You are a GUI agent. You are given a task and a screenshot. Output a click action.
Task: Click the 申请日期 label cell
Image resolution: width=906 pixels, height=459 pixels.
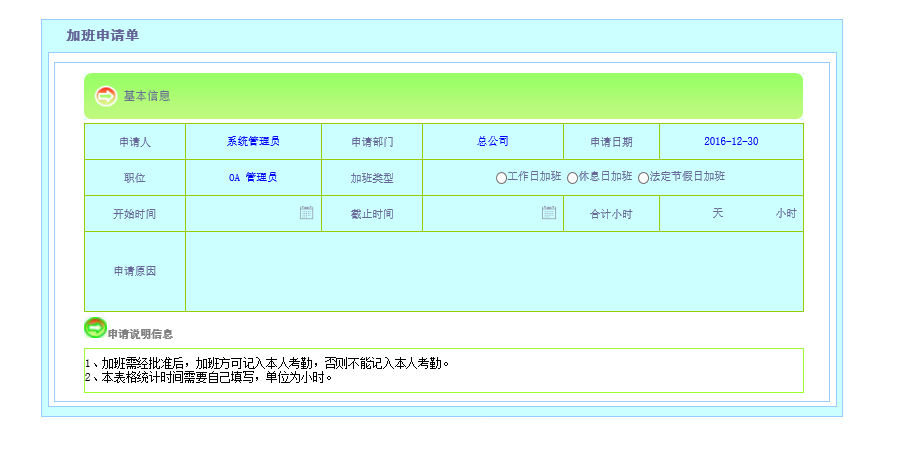pos(611,142)
